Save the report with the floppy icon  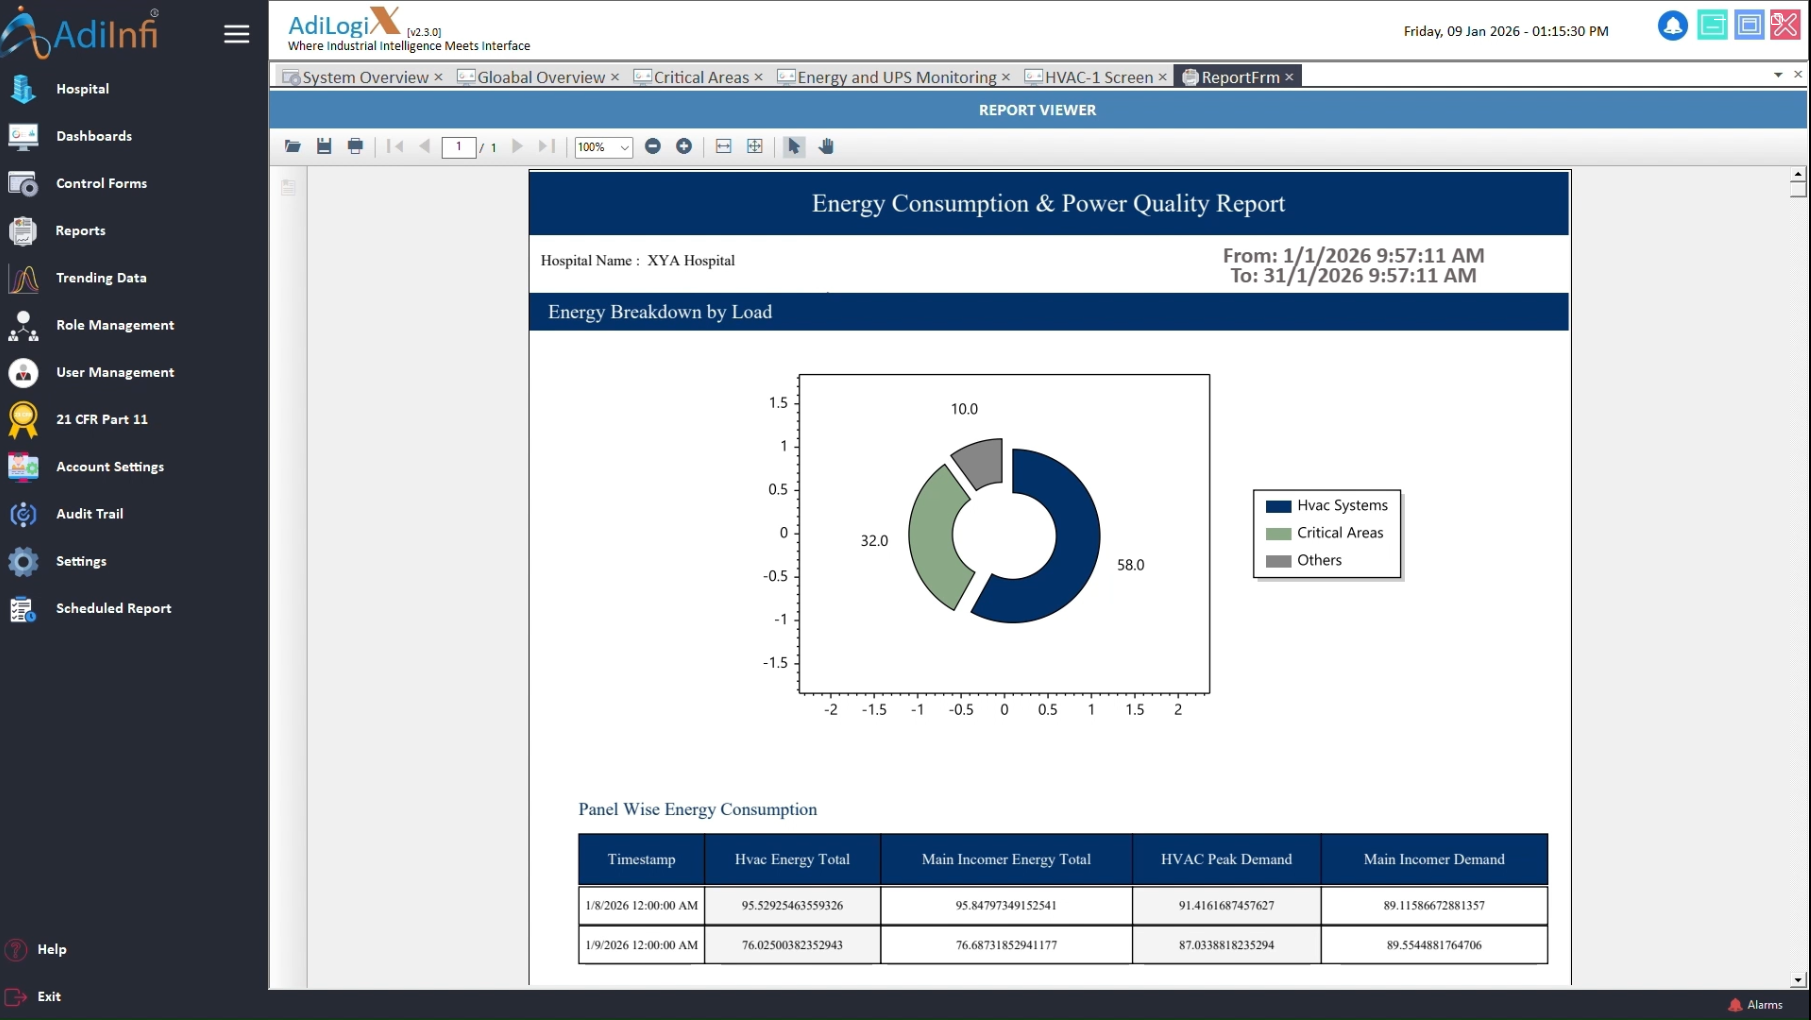tap(324, 146)
